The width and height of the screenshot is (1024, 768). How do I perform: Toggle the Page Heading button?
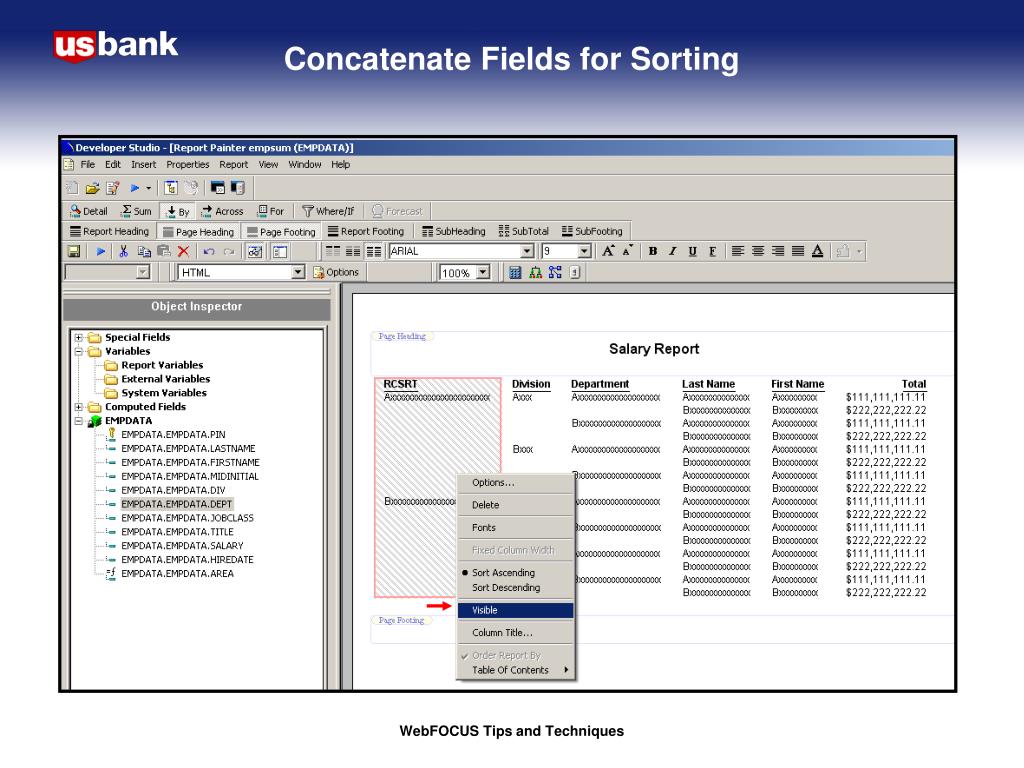click(x=199, y=232)
